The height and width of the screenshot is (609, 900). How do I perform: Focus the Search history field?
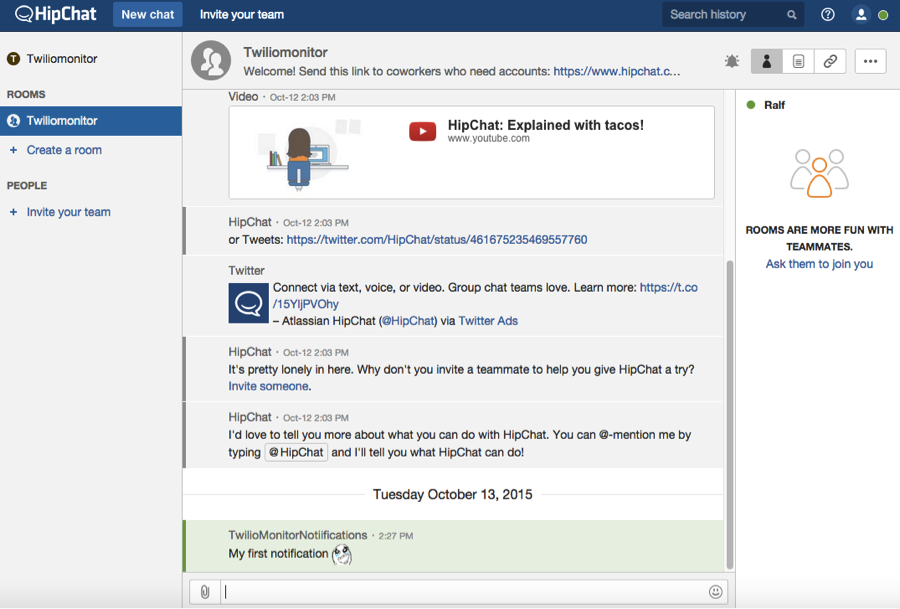(732, 14)
